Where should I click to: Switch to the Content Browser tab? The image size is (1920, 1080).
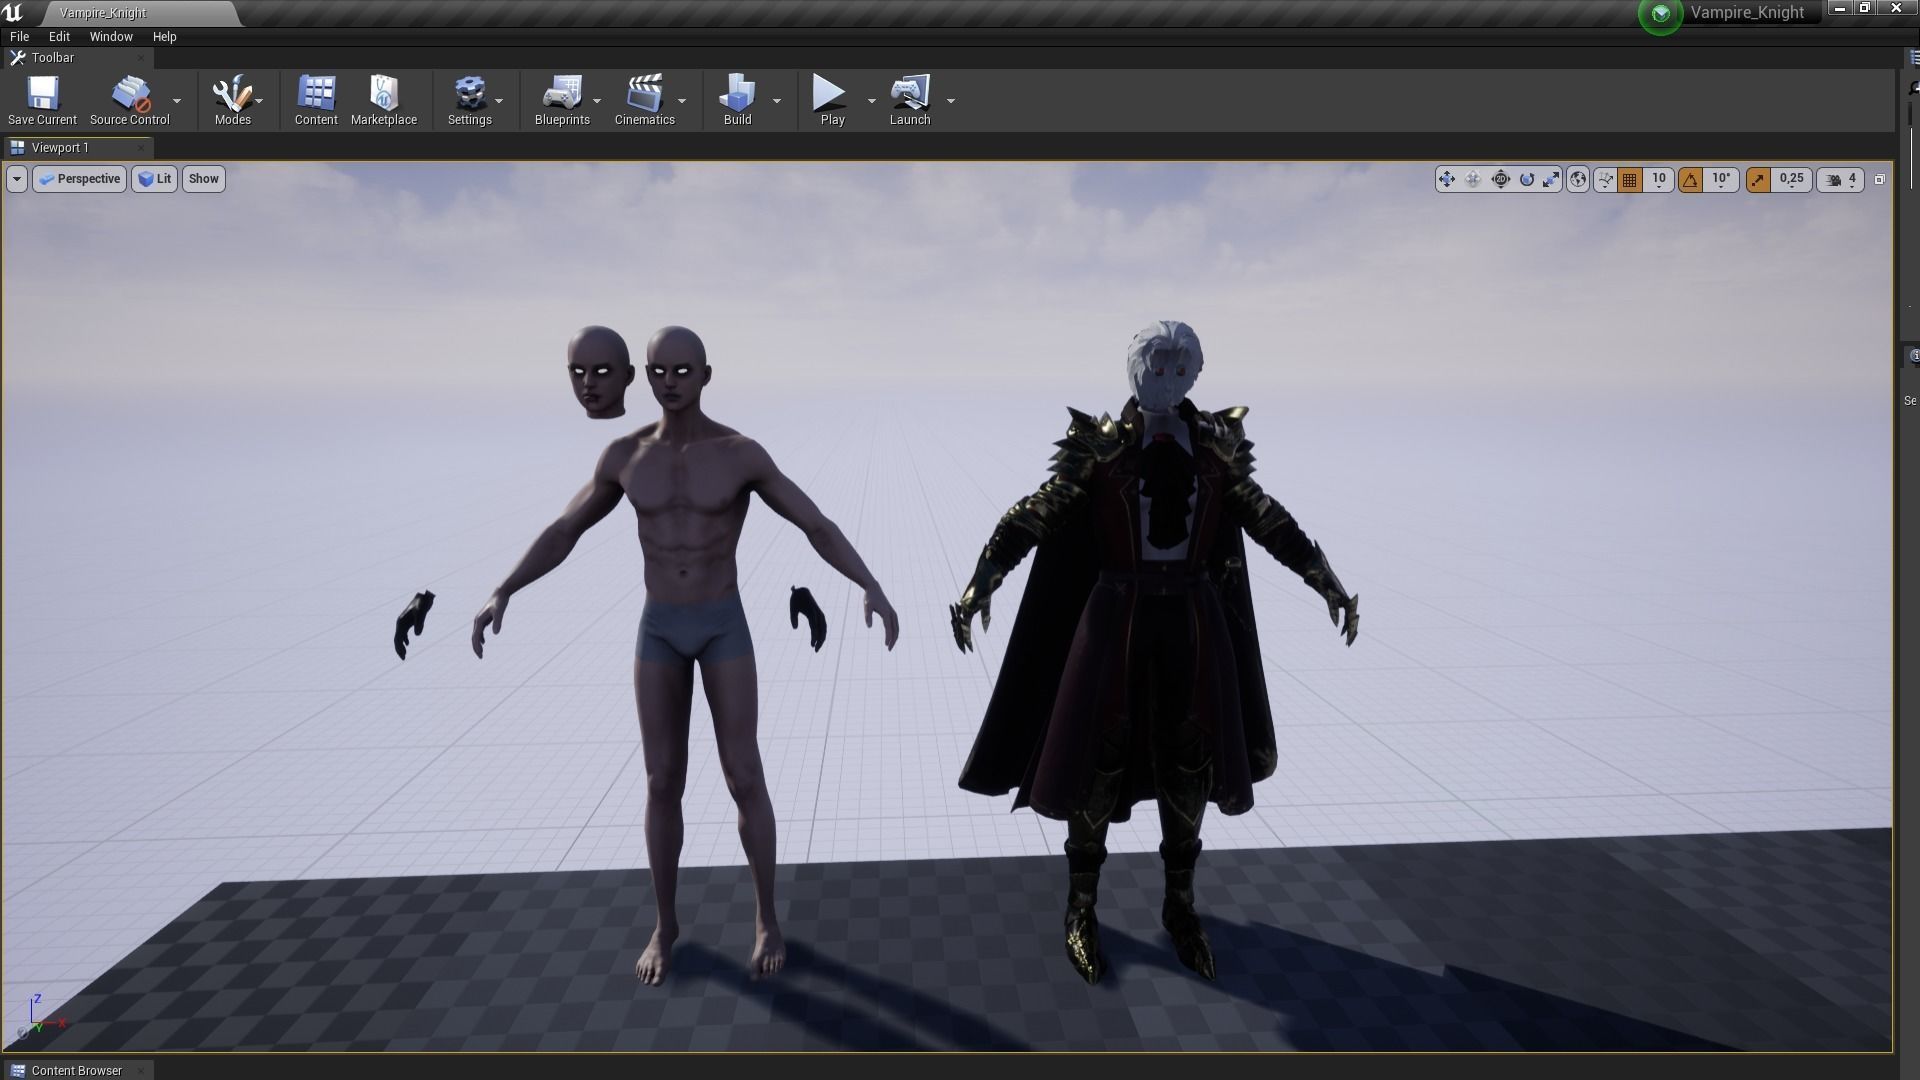[76, 1070]
